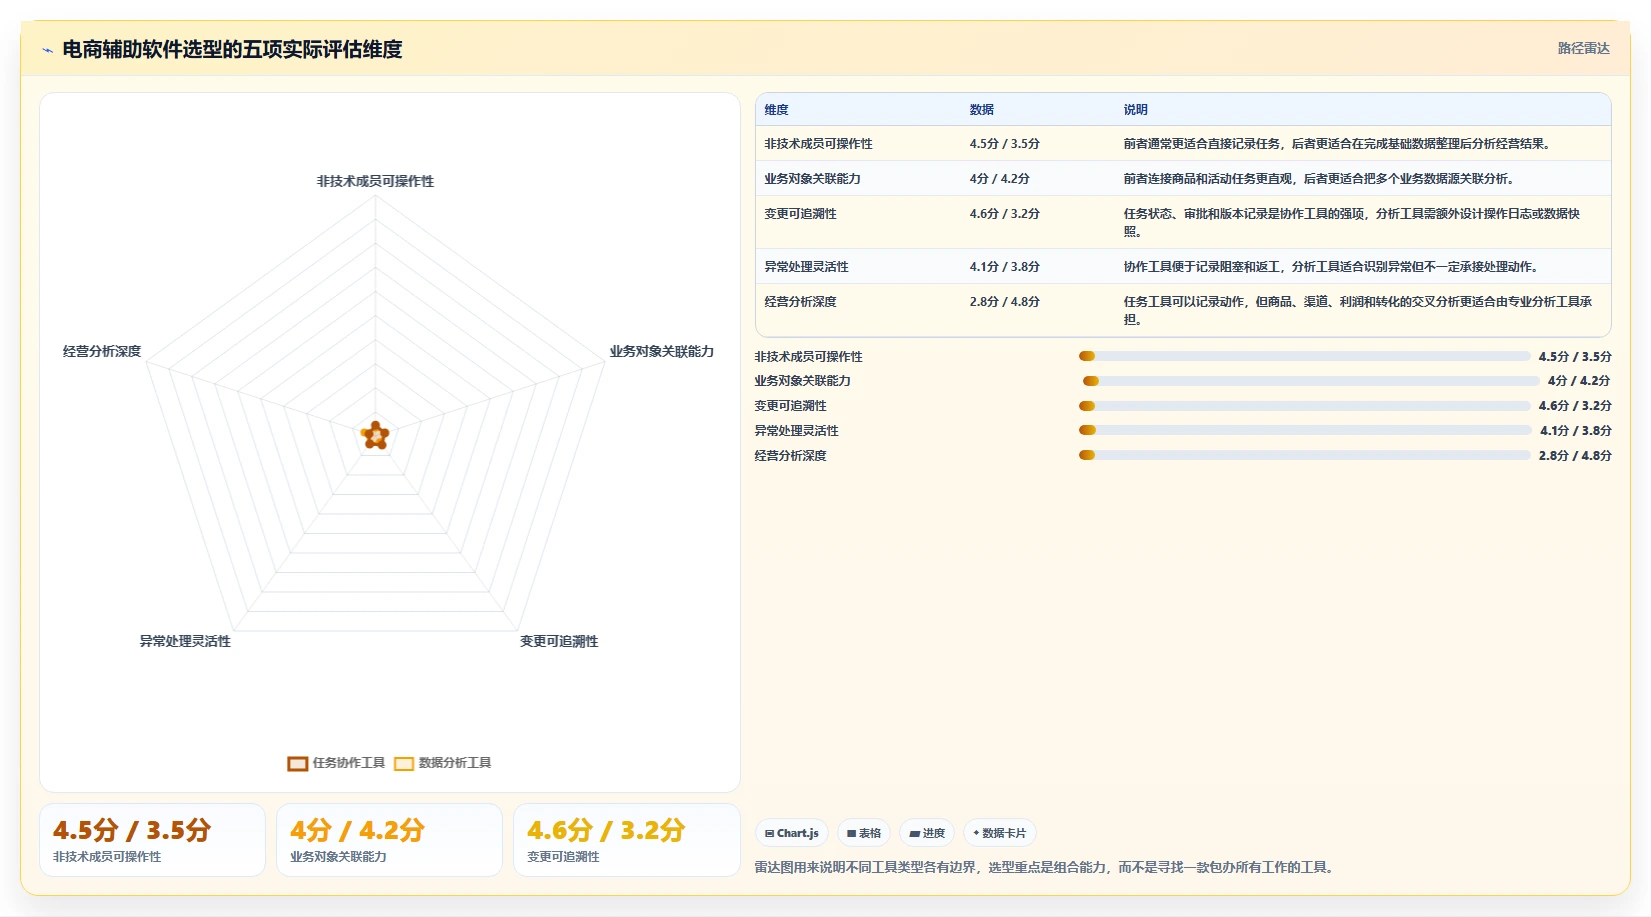Click radar axis label 异常处理灵活性
The width and height of the screenshot is (1651, 917).
[185, 641]
